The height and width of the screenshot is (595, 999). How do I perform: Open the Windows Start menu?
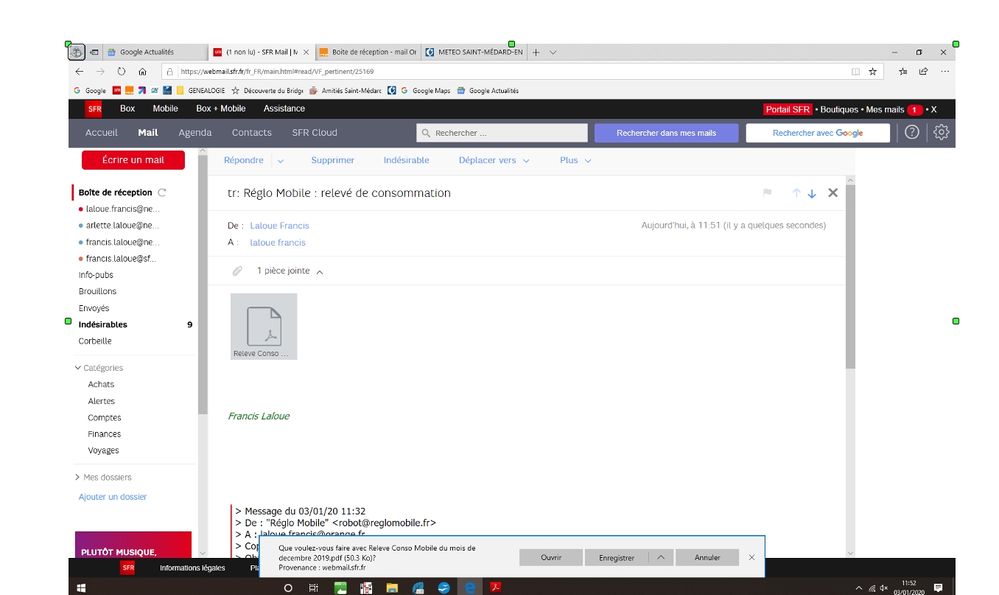click(x=81, y=587)
